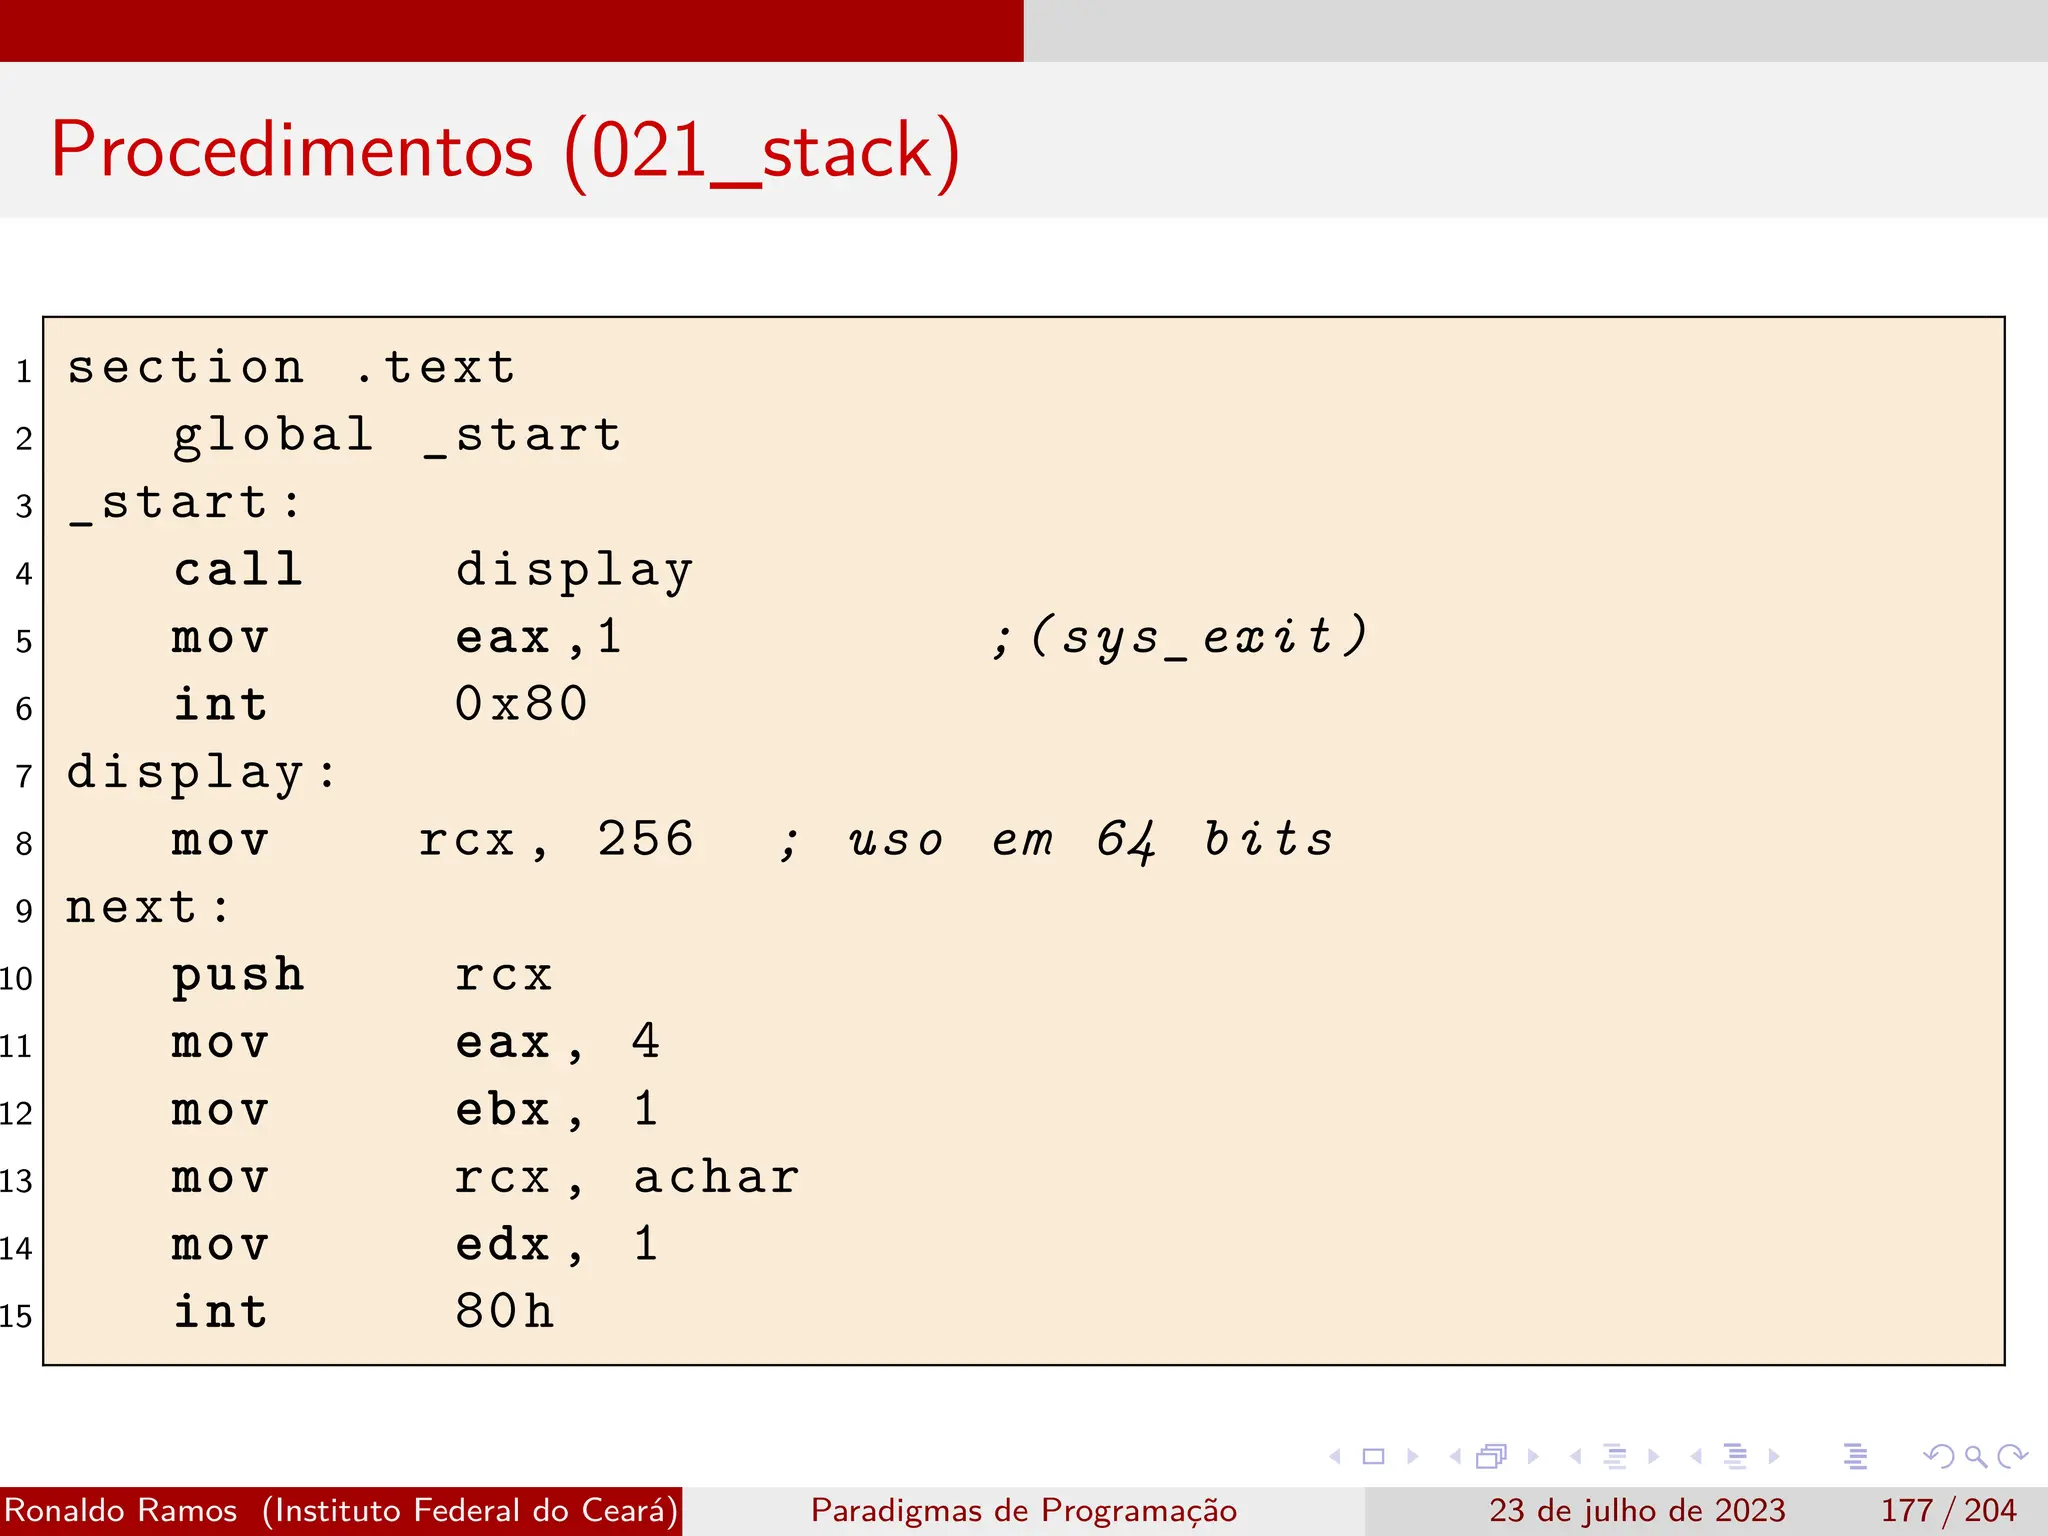2048x1536 pixels.
Task: Click code line 'section .text'
Action: [291, 367]
